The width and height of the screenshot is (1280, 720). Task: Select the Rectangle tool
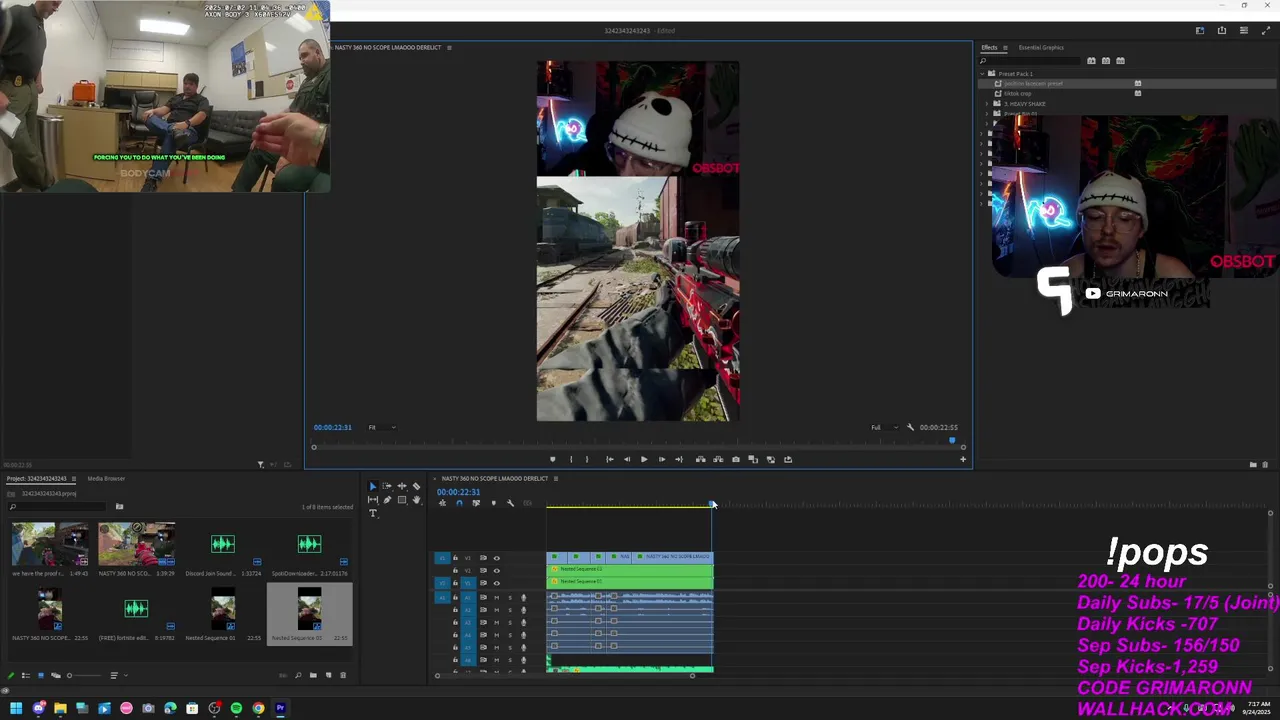tap(402, 500)
